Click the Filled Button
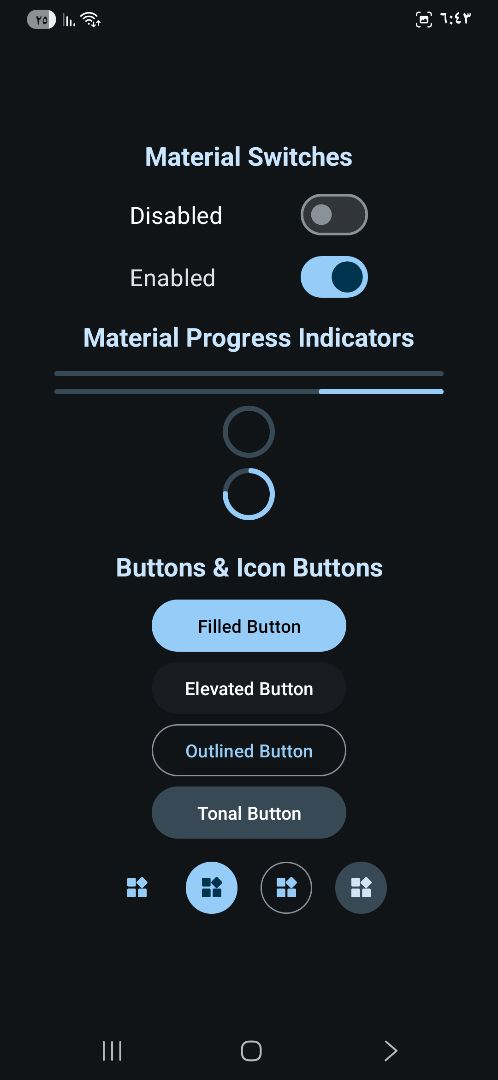Image resolution: width=498 pixels, height=1080 pixels. tap(249, 626)
